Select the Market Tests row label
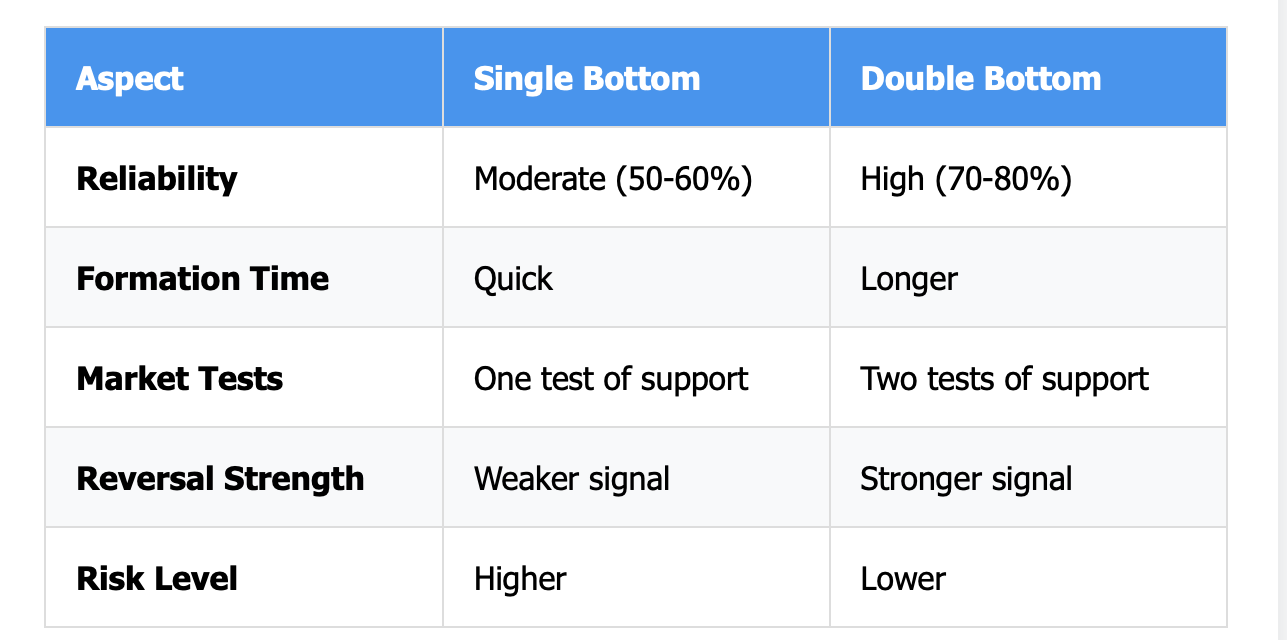Image resolution: width=1287 pixels, height=640 pixels. (180, 378)
